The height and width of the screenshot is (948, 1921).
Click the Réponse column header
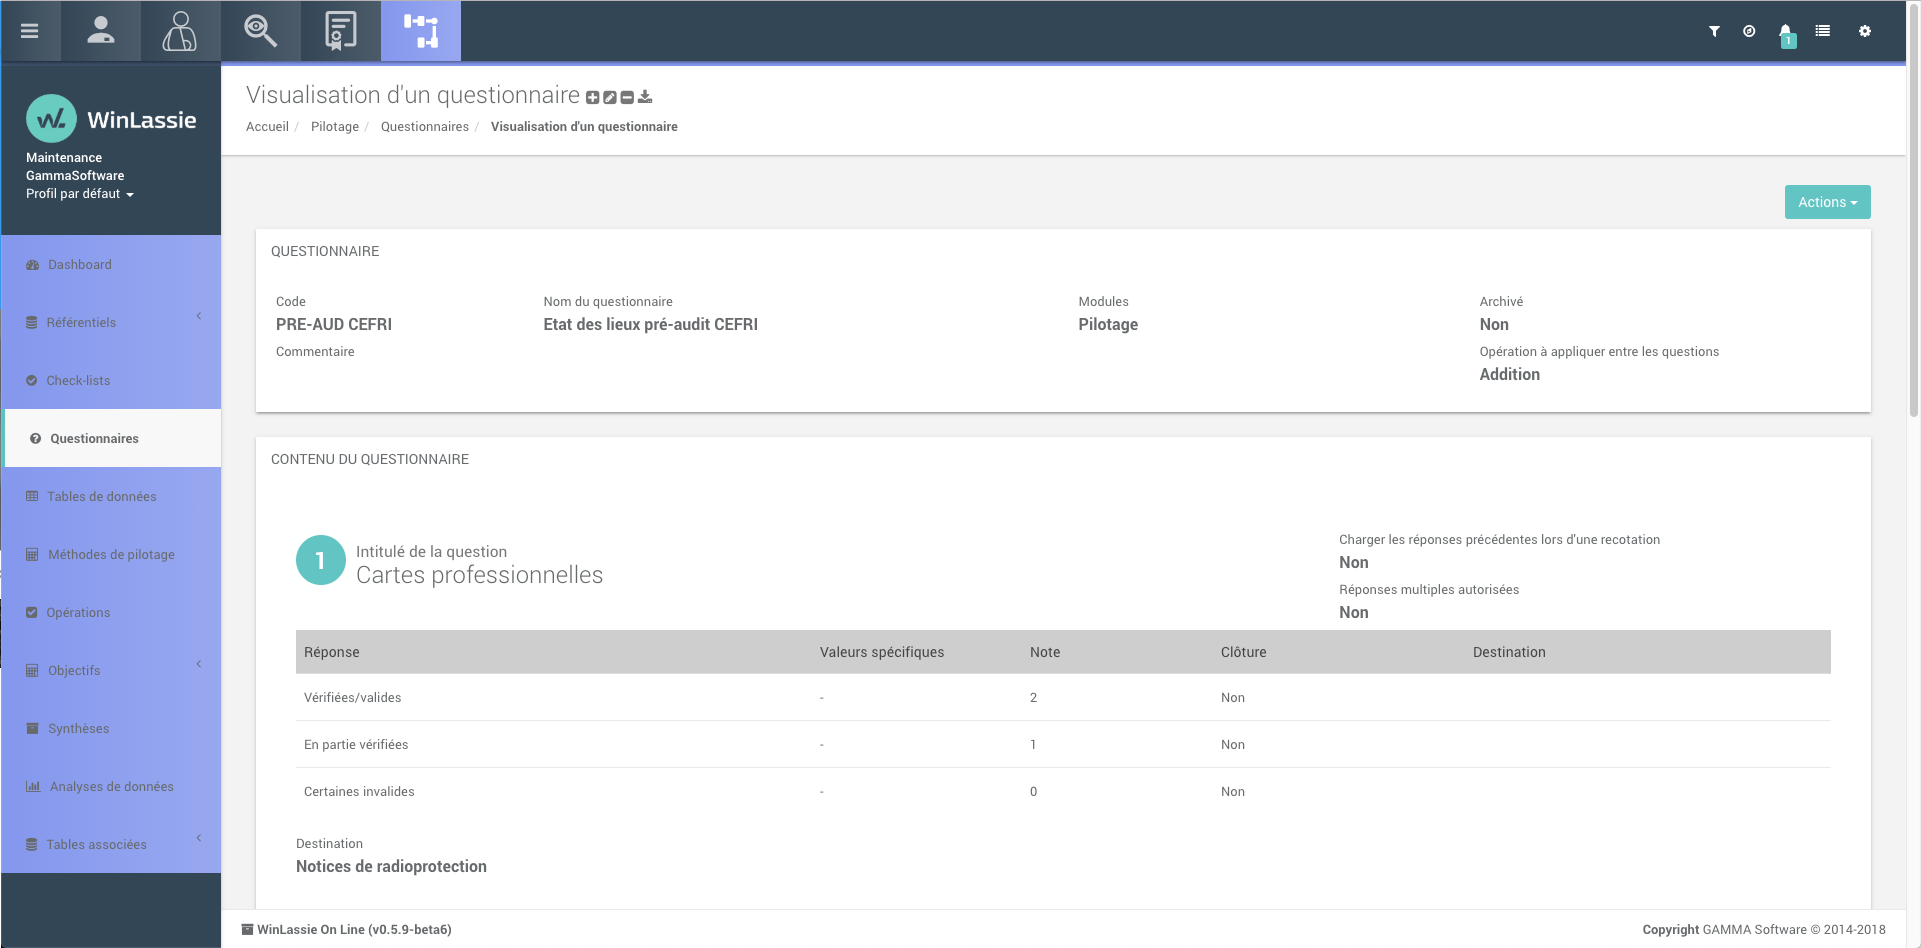coord(332,652)
